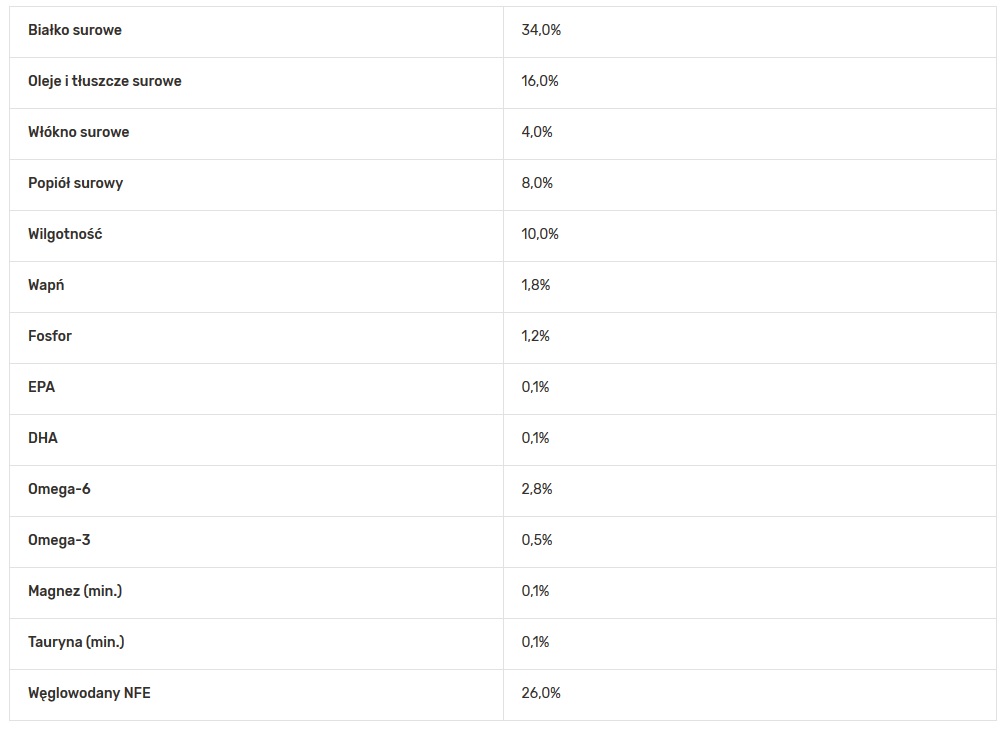Click the Popiół surowy label
This screenshot has height=729, width=1007.
pos(76,183)
